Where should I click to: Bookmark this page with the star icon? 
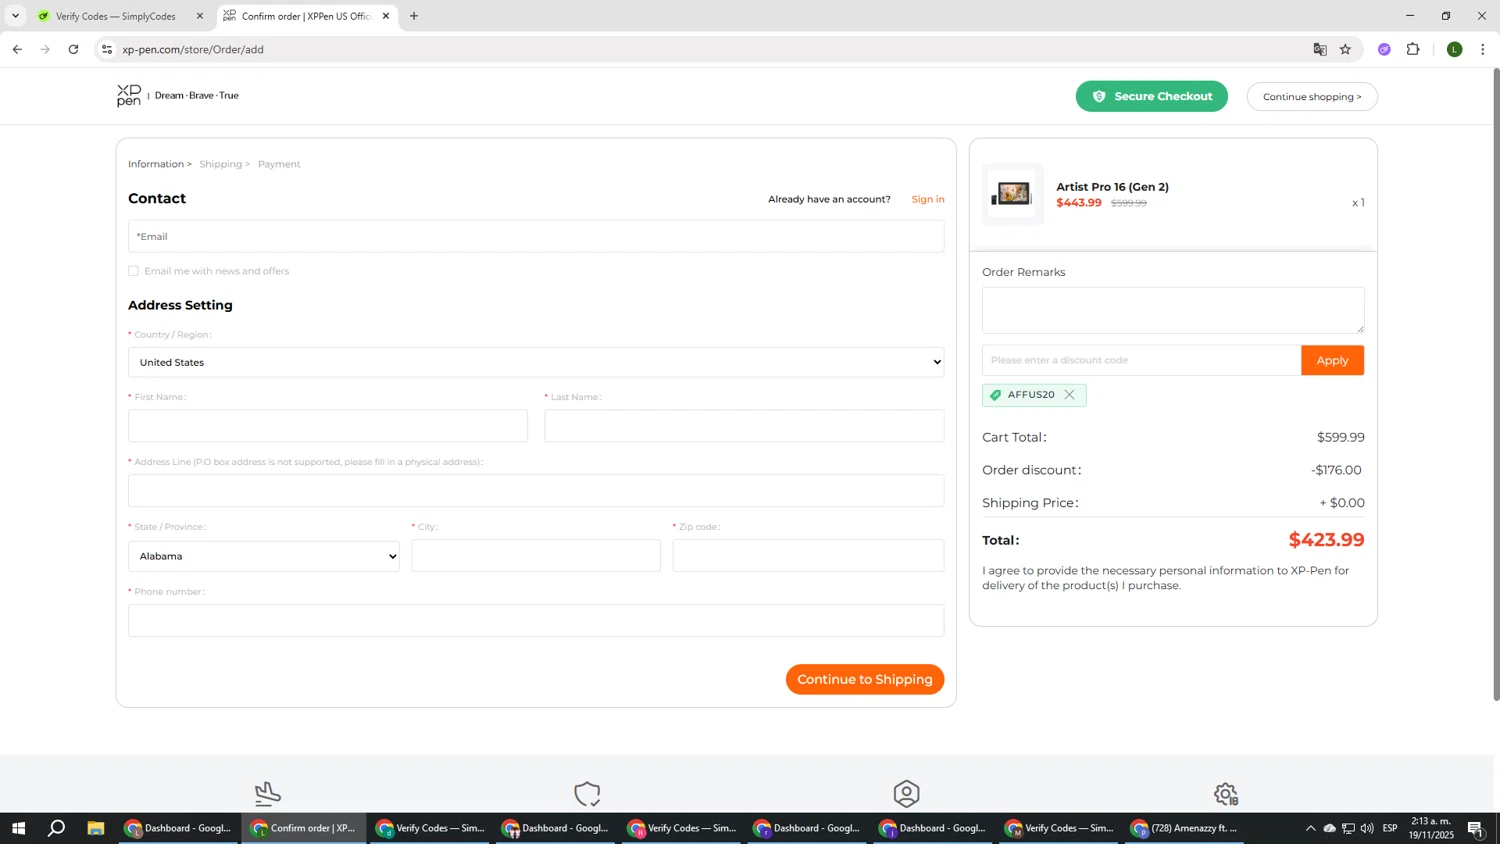coord(1345,49)
